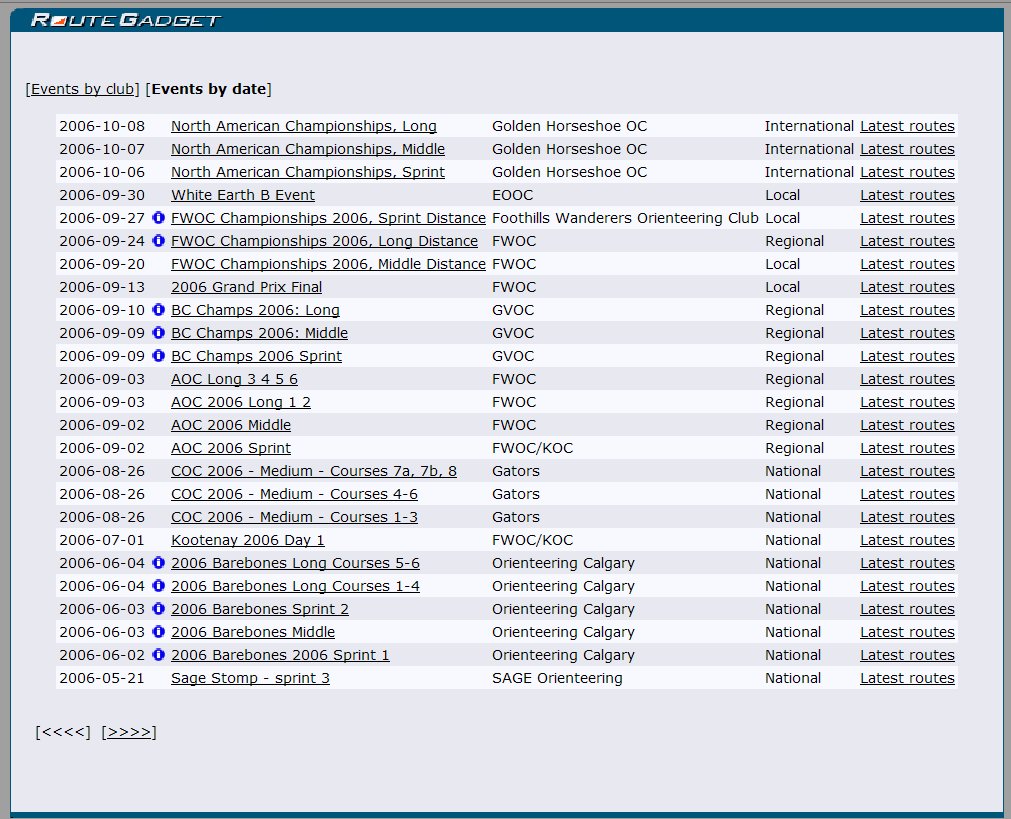Switch to Events by club view
The image size is (1011, 819).
(x=83, y=89)
